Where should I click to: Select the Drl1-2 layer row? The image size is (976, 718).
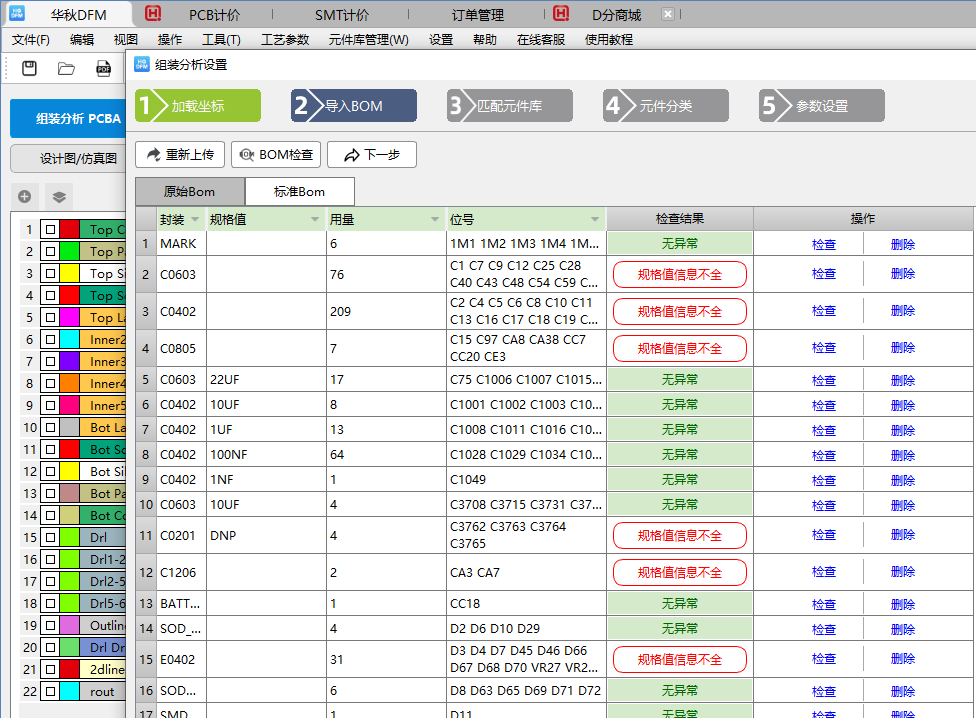click(x=73, y=559)
